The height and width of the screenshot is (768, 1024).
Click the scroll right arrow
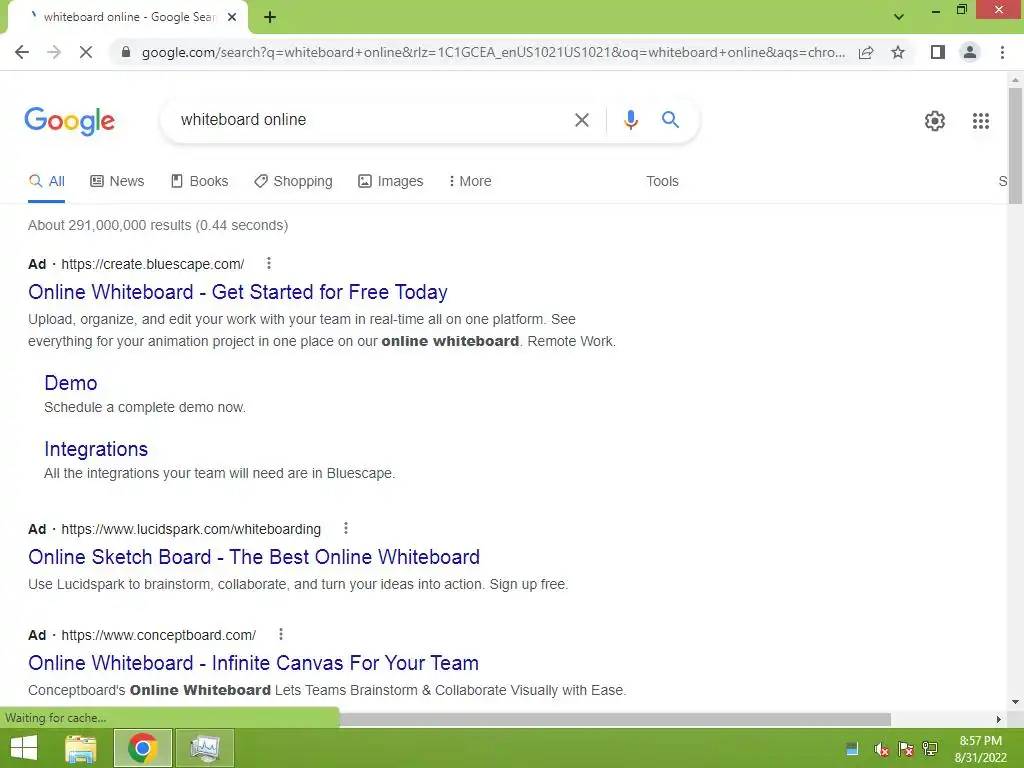[999, 719]
